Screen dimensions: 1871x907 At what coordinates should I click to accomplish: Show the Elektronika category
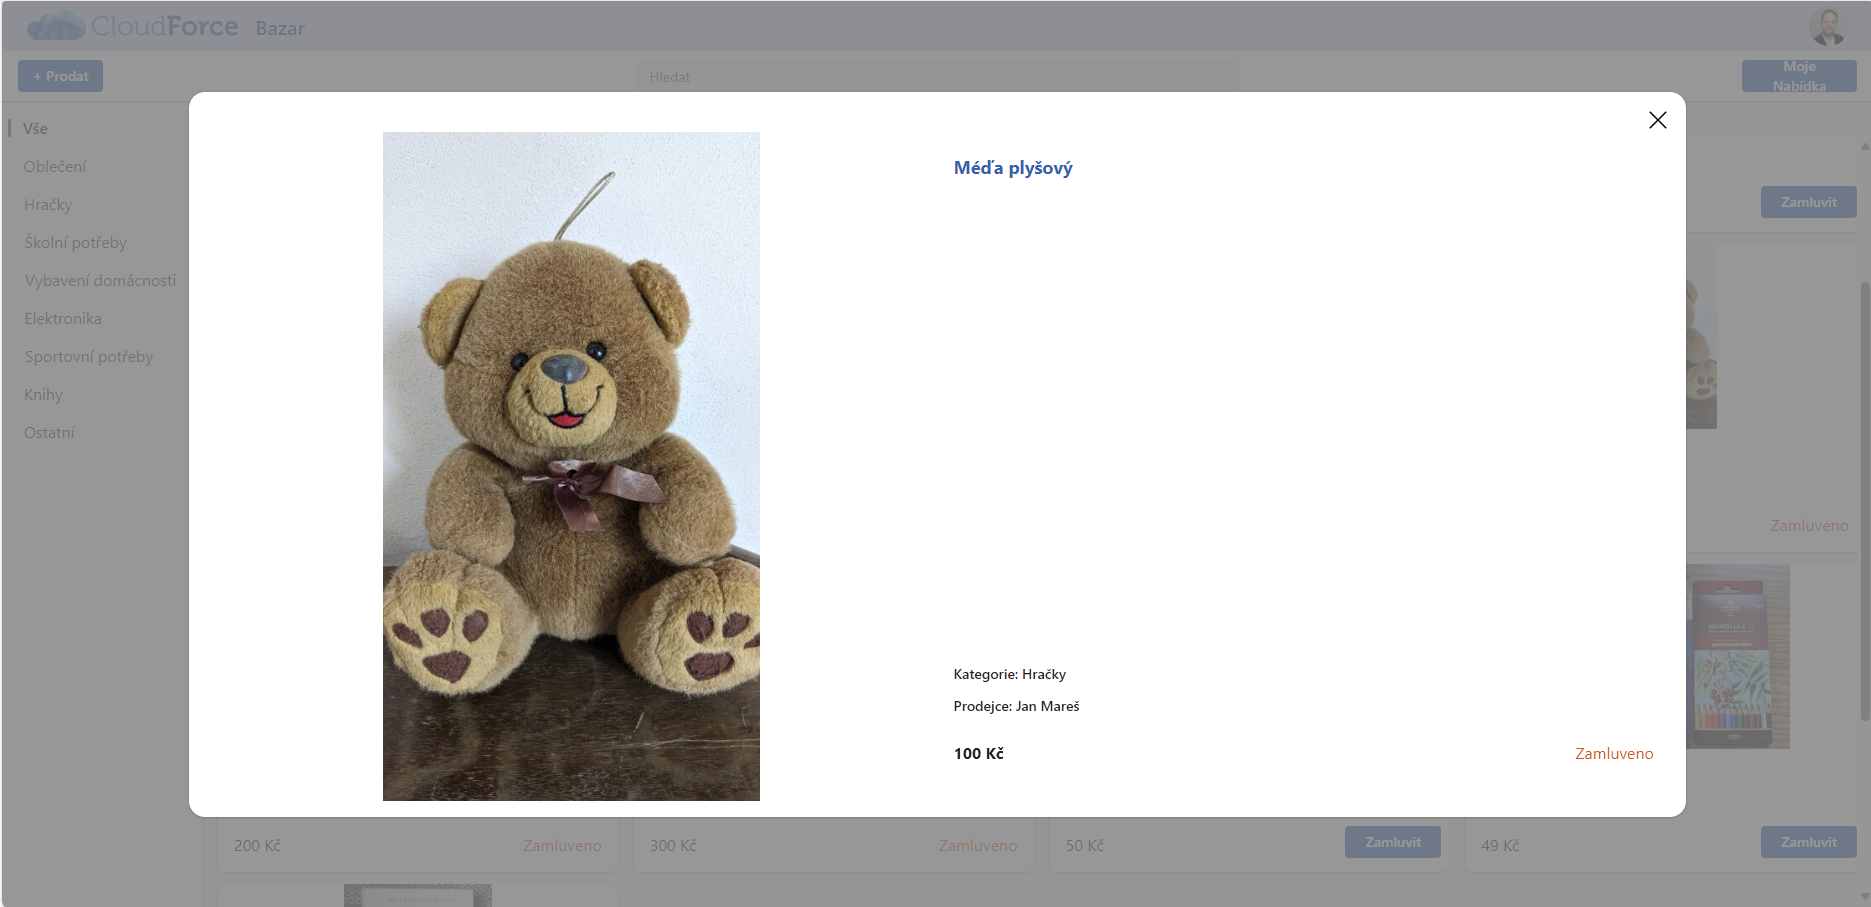point(63,319)
